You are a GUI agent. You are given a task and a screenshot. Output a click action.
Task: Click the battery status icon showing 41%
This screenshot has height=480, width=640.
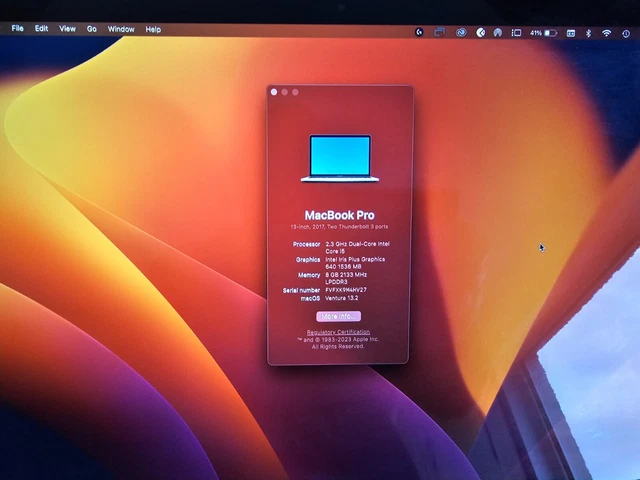coord(544,33)
